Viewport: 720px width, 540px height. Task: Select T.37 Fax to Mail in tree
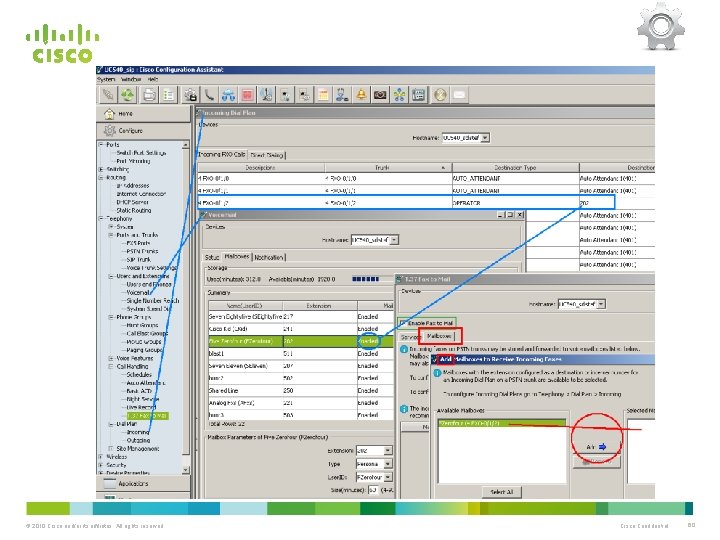click(148, 416)
